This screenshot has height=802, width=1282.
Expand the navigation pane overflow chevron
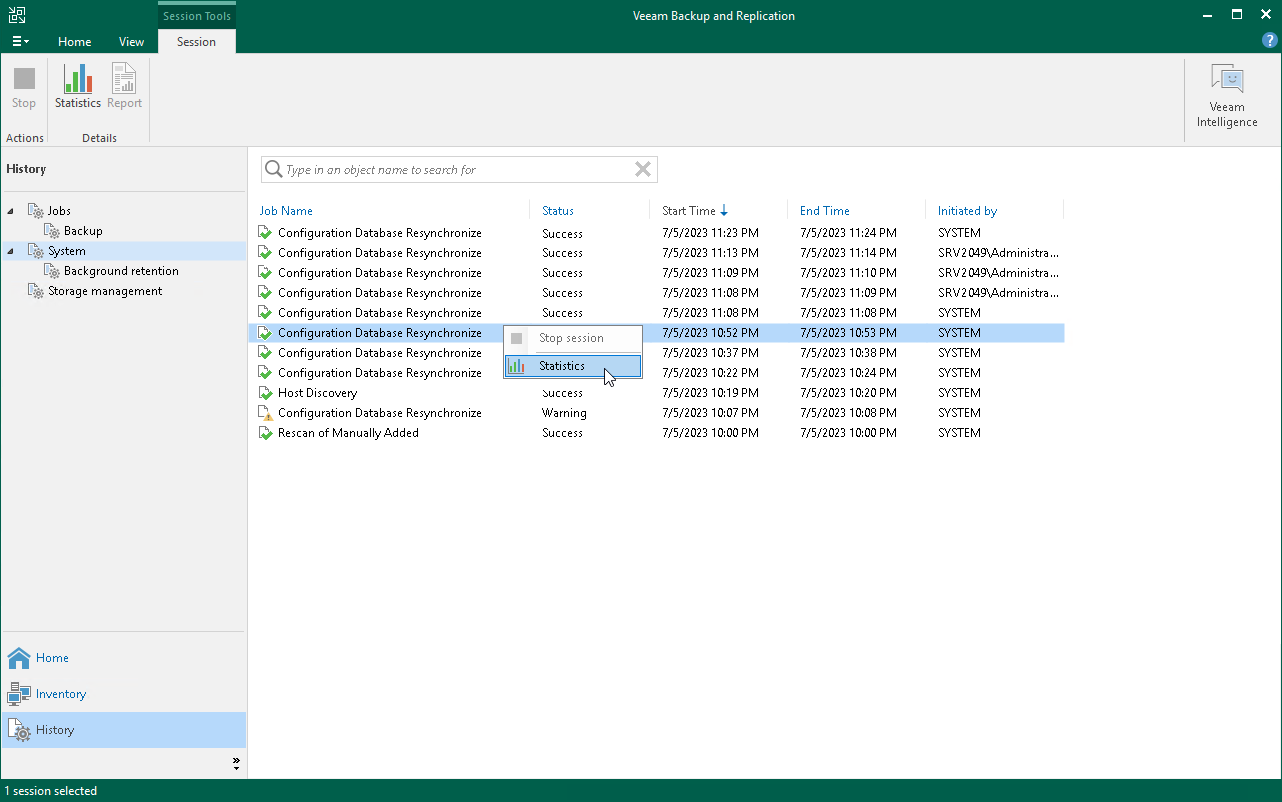coord(236,763)
